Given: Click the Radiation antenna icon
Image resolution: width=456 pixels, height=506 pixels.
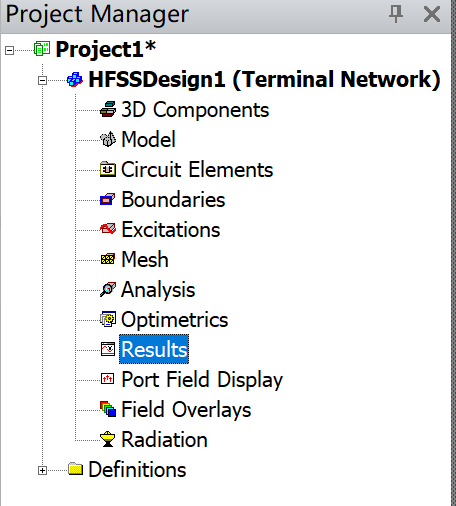Looking at the screenshot, I should pyautogui.click(x=108, y=439).
